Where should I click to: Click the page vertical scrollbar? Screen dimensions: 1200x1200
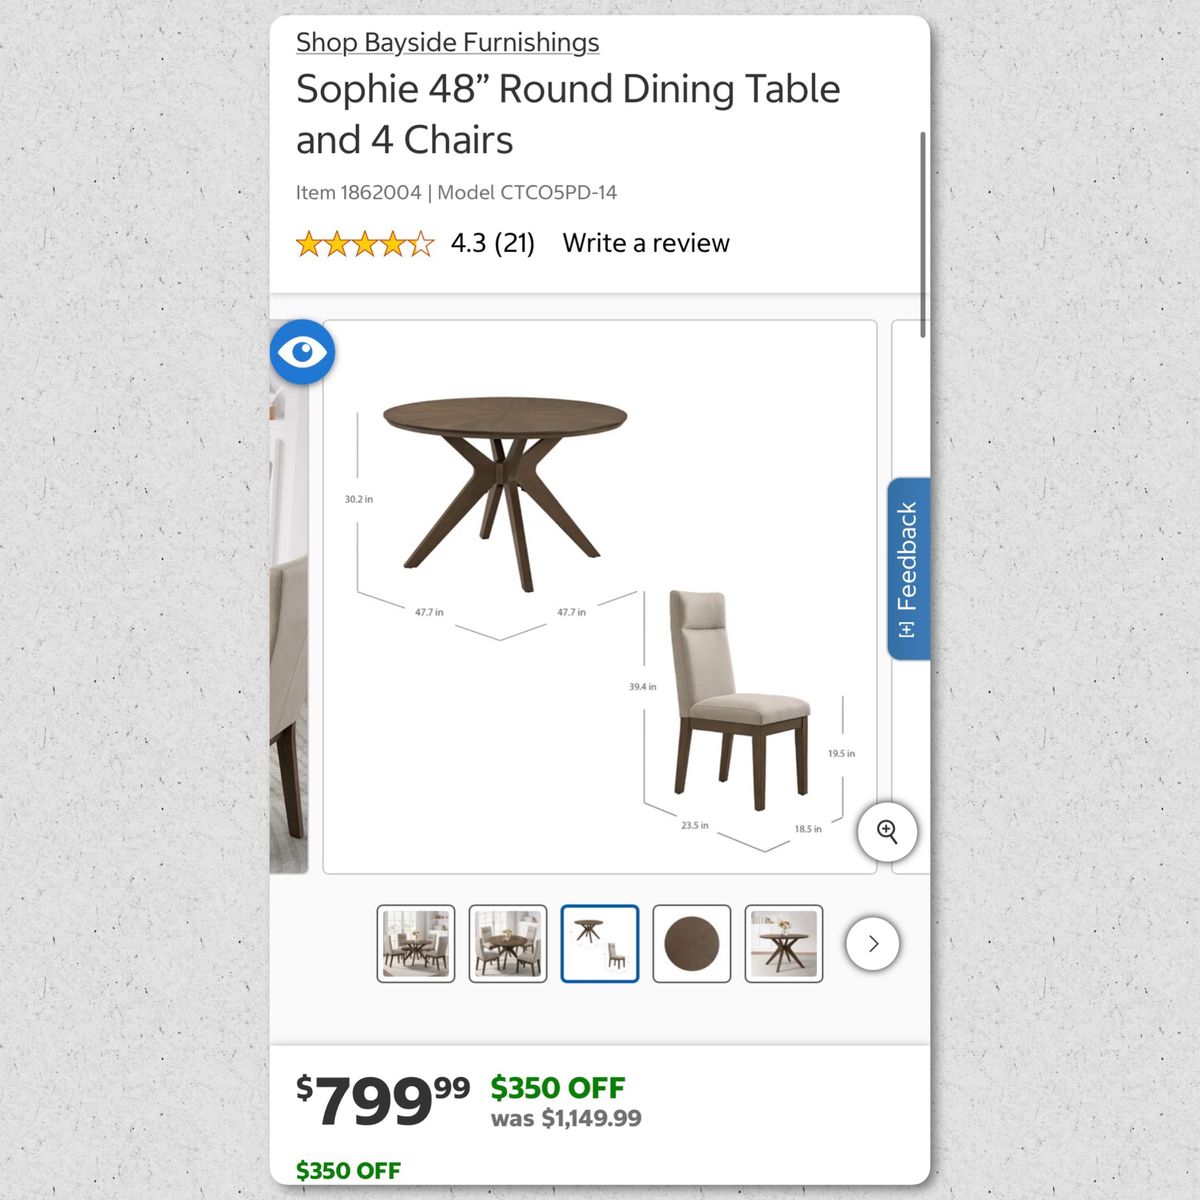click(922, 235)
